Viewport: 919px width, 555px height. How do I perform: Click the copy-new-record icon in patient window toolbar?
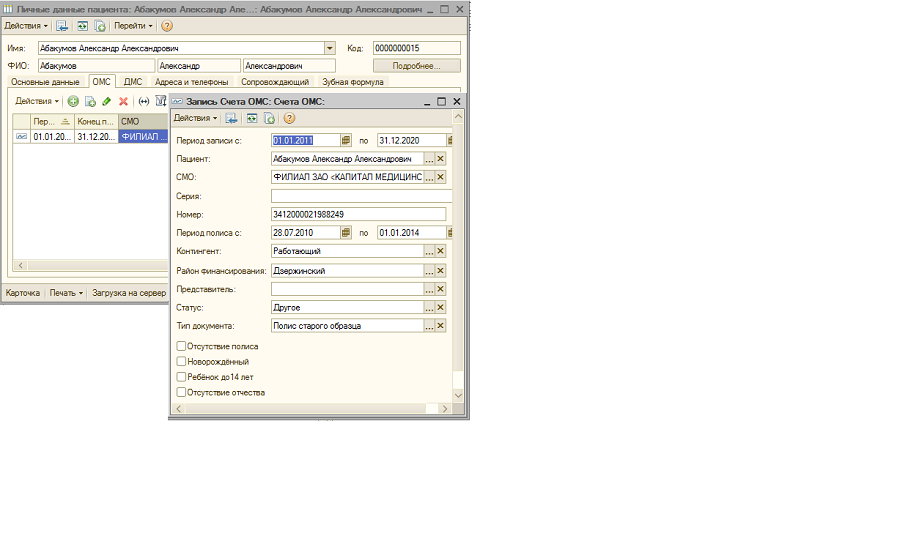pos(100,26)
